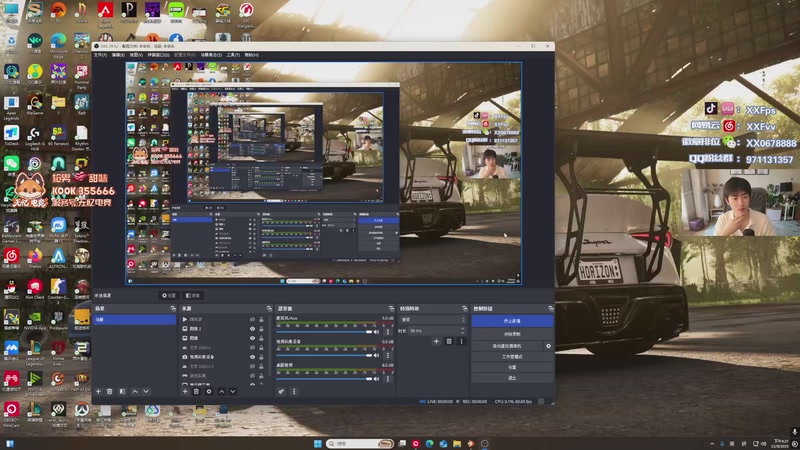800x450 pixels.
Task: Click the 退出 button
Action: tap(512, 378)
